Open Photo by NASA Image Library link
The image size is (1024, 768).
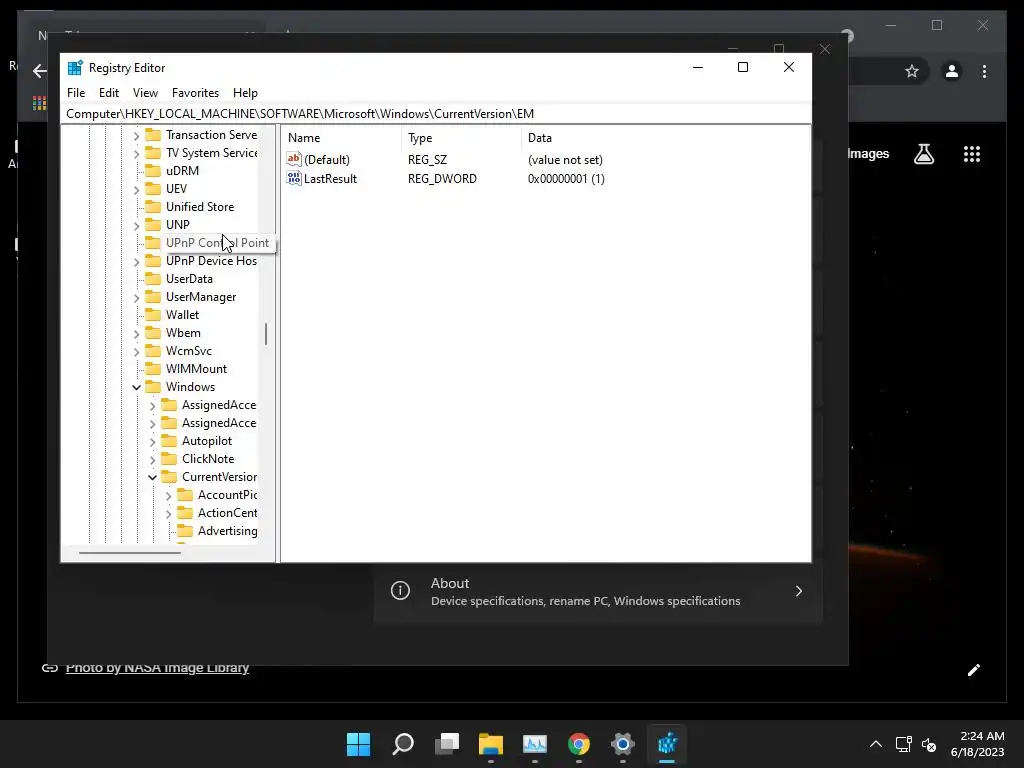(x=157, y=667)
